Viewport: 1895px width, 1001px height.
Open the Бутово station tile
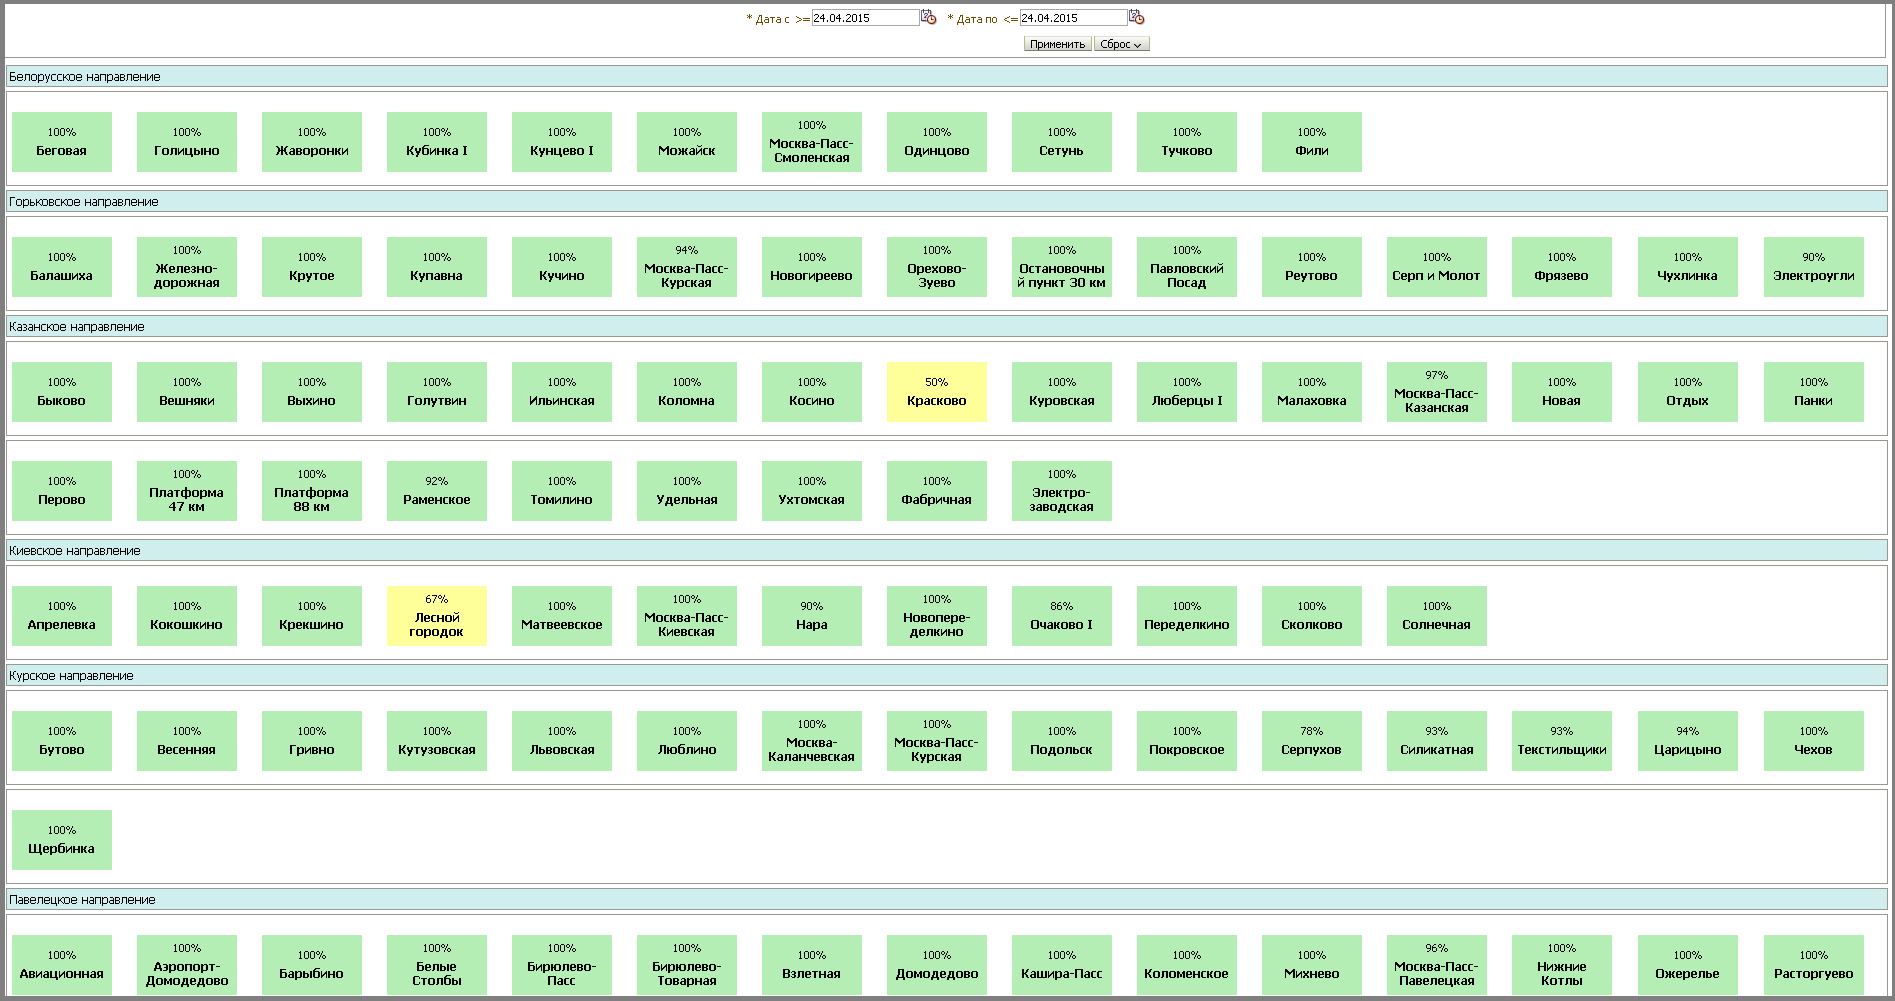pos(62,741)
